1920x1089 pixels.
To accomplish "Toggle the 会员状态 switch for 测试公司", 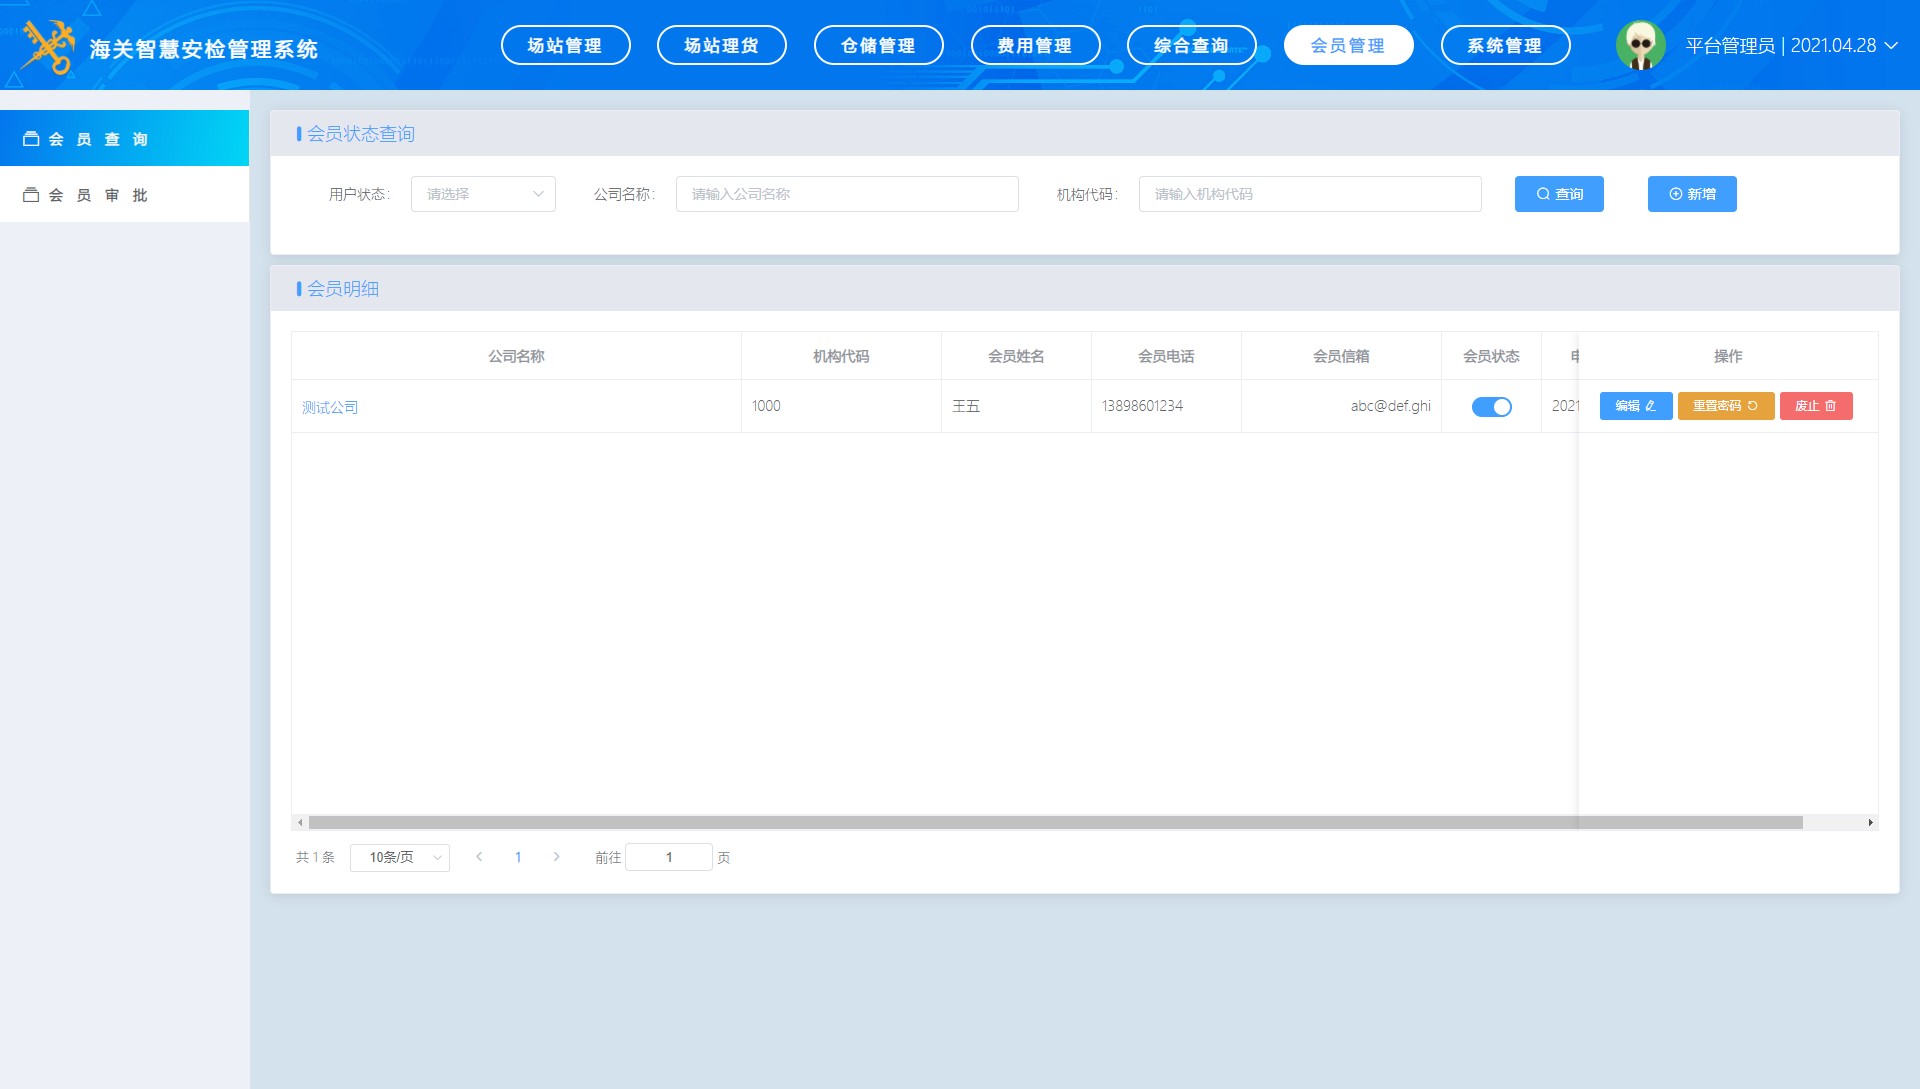I will (1491, 407).
